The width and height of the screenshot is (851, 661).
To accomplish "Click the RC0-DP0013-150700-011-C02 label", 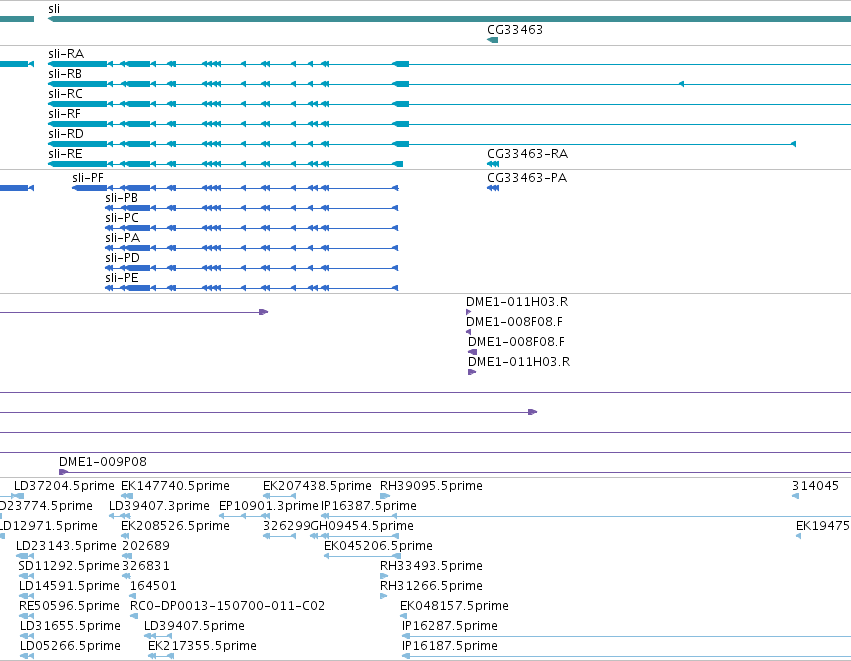I will click(x=227, y=606).
